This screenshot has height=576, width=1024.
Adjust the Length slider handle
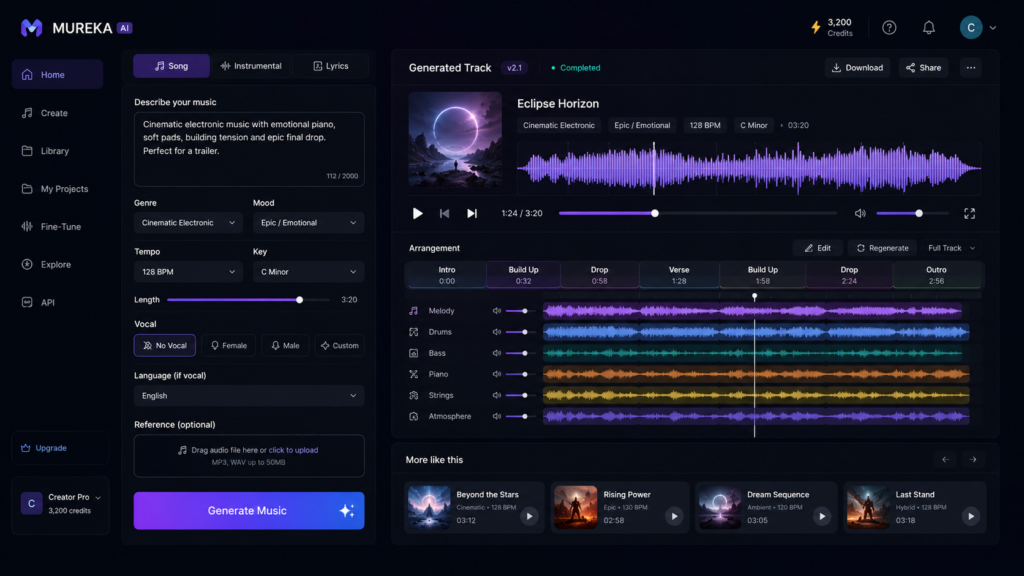pos(299,300)
